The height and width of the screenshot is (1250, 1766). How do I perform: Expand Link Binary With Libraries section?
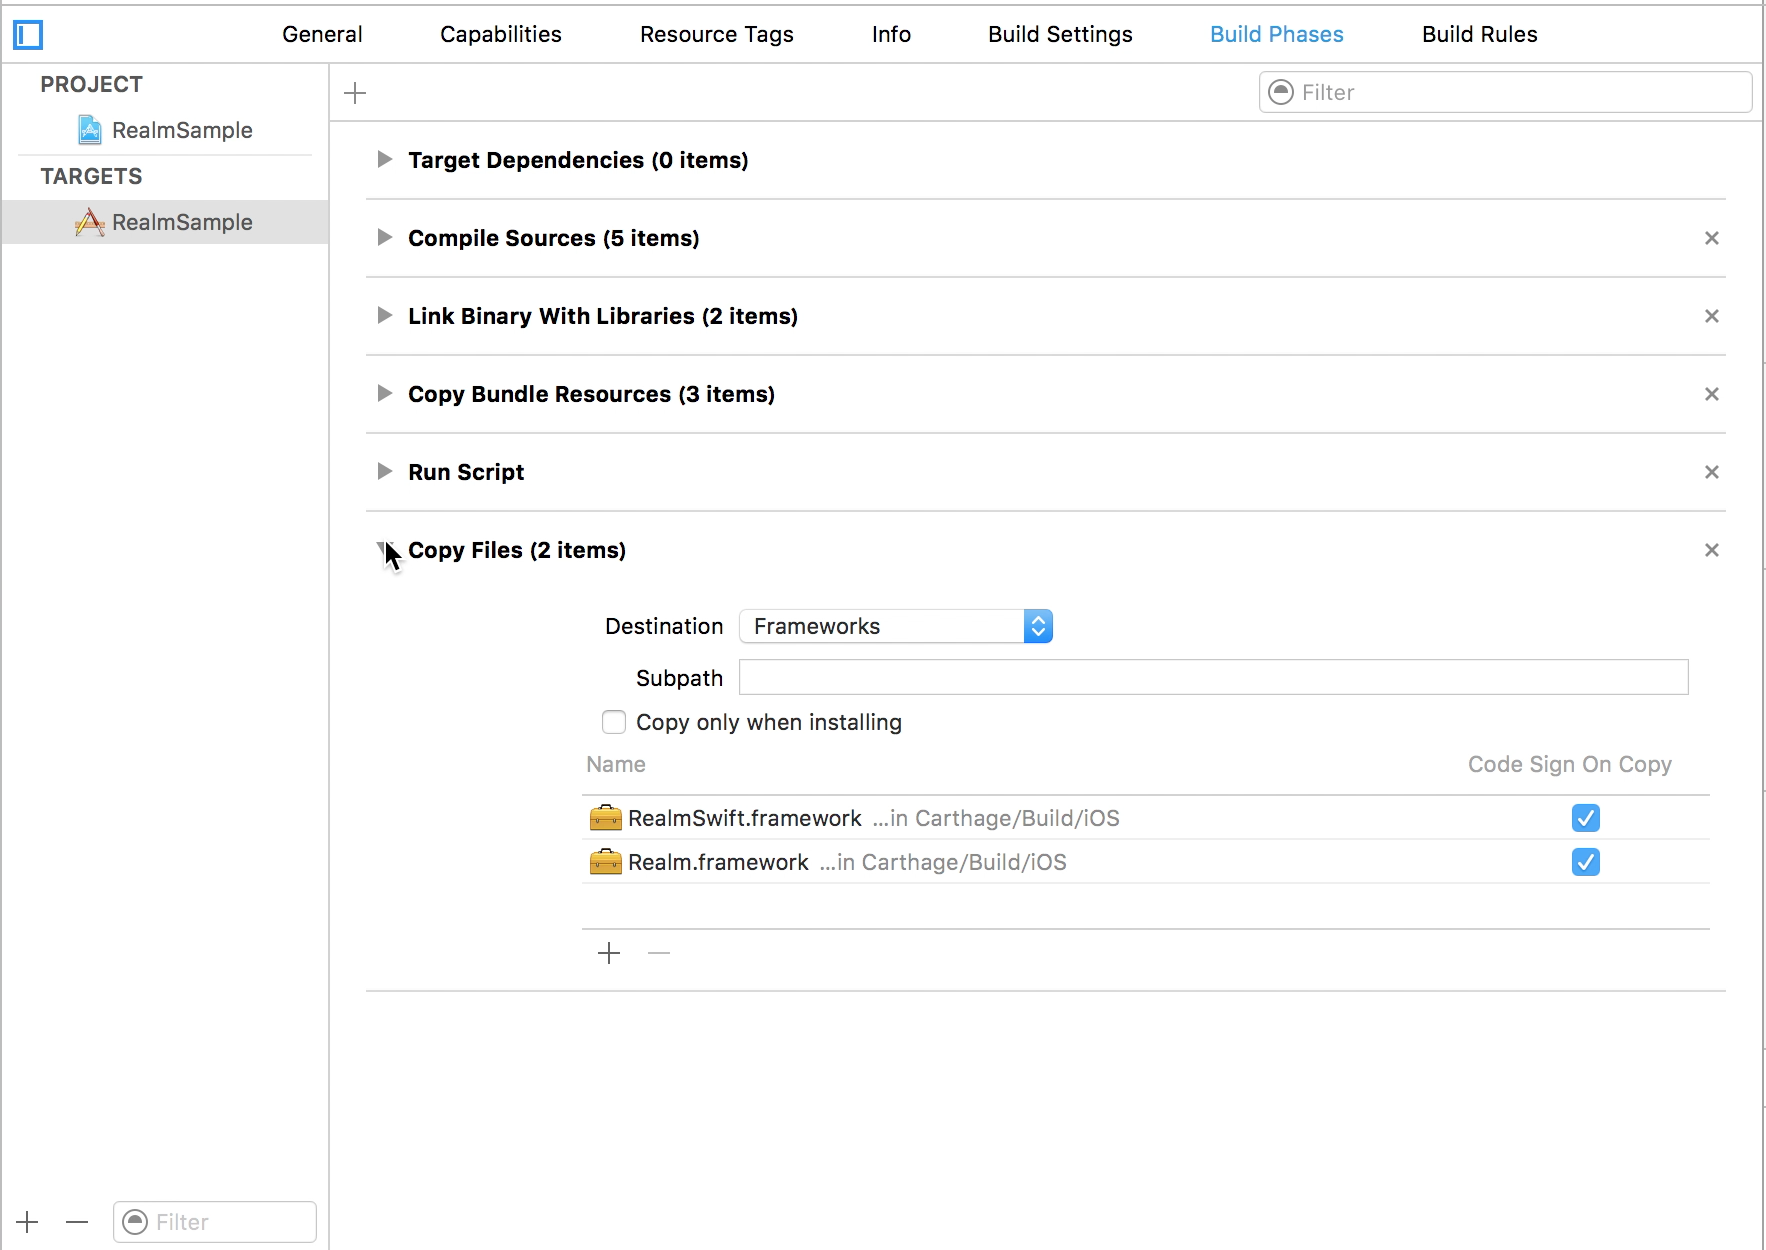tap(384, 316)
